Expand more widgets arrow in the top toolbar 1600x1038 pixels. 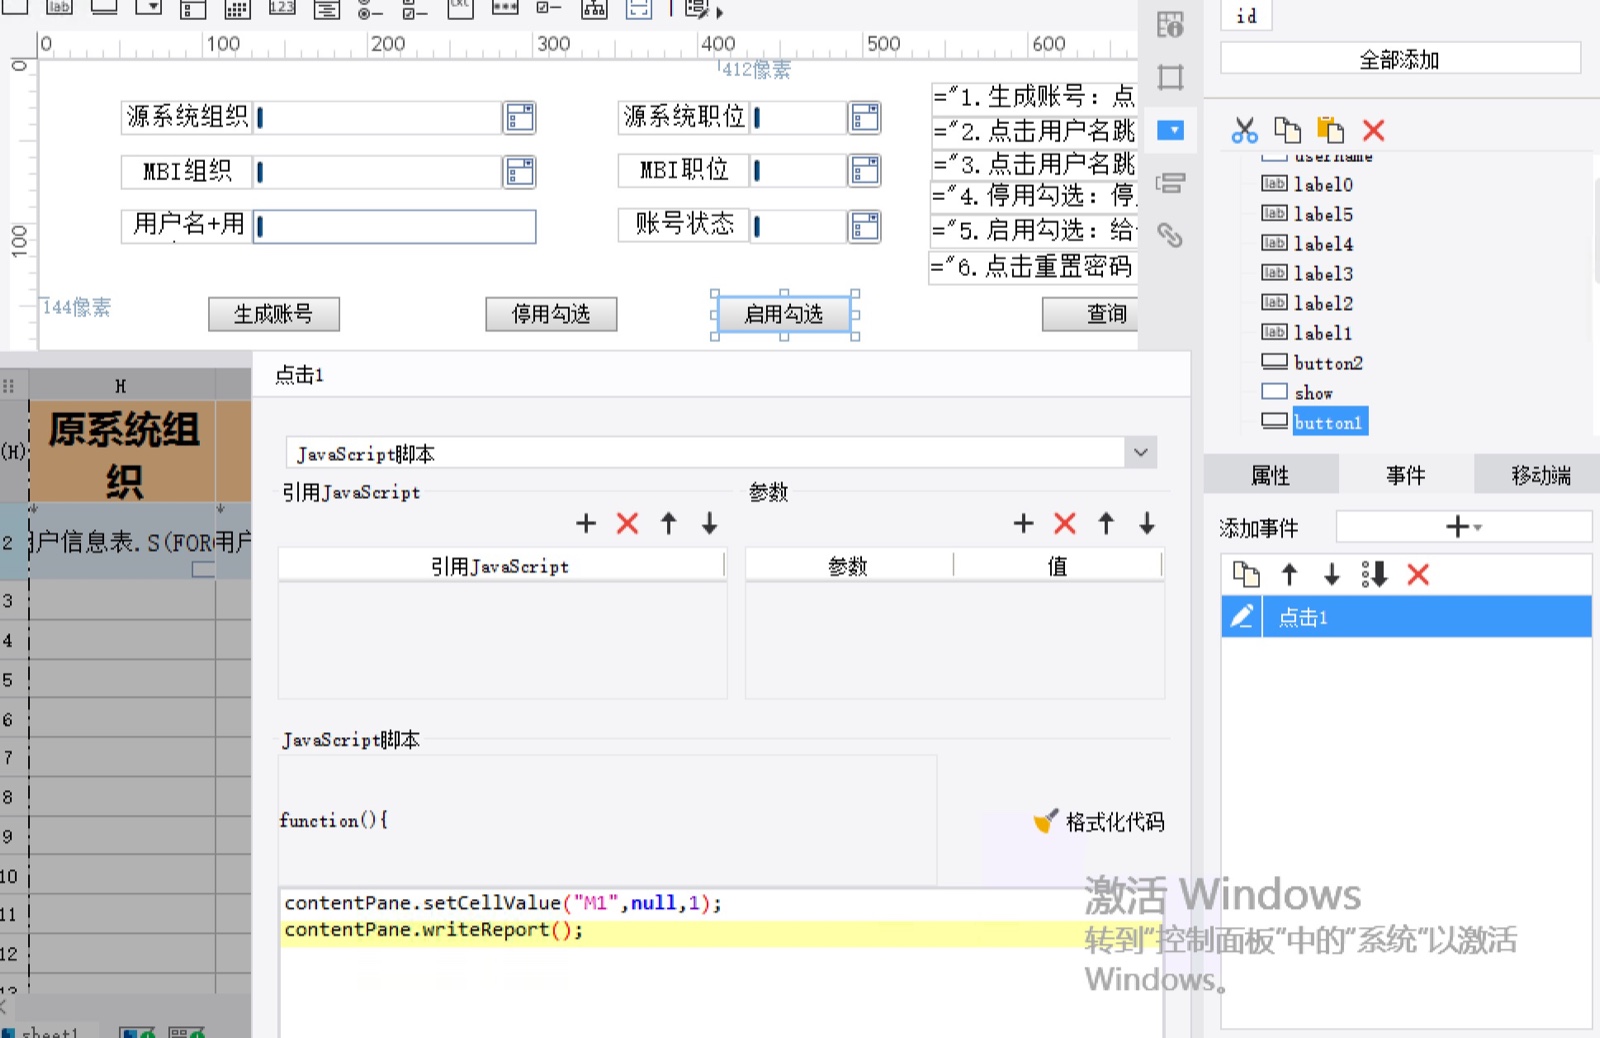(720, 12)
